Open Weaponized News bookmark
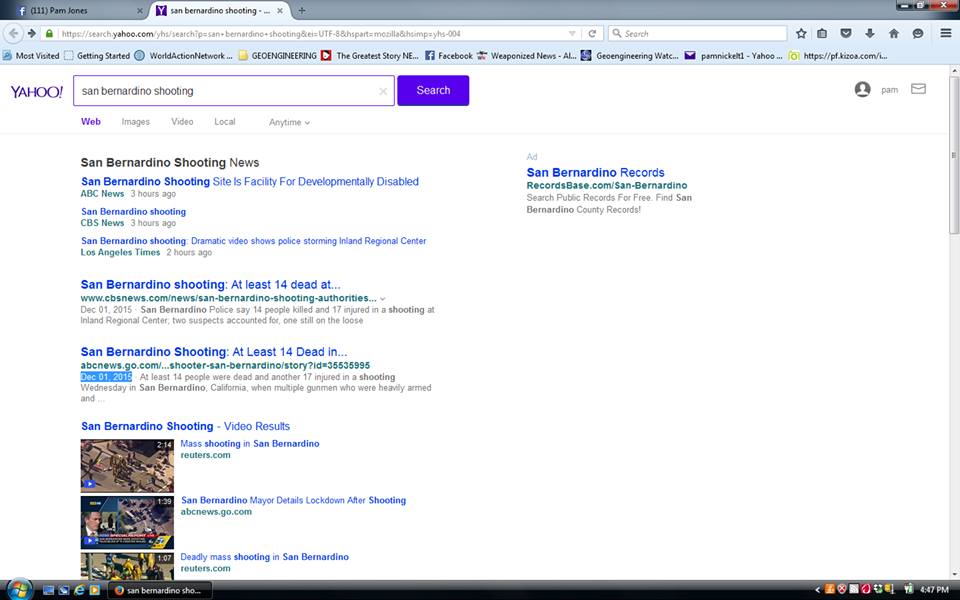The height and width of the screenshot is (600, 960). pyautogui.click(x=527, y=56)
